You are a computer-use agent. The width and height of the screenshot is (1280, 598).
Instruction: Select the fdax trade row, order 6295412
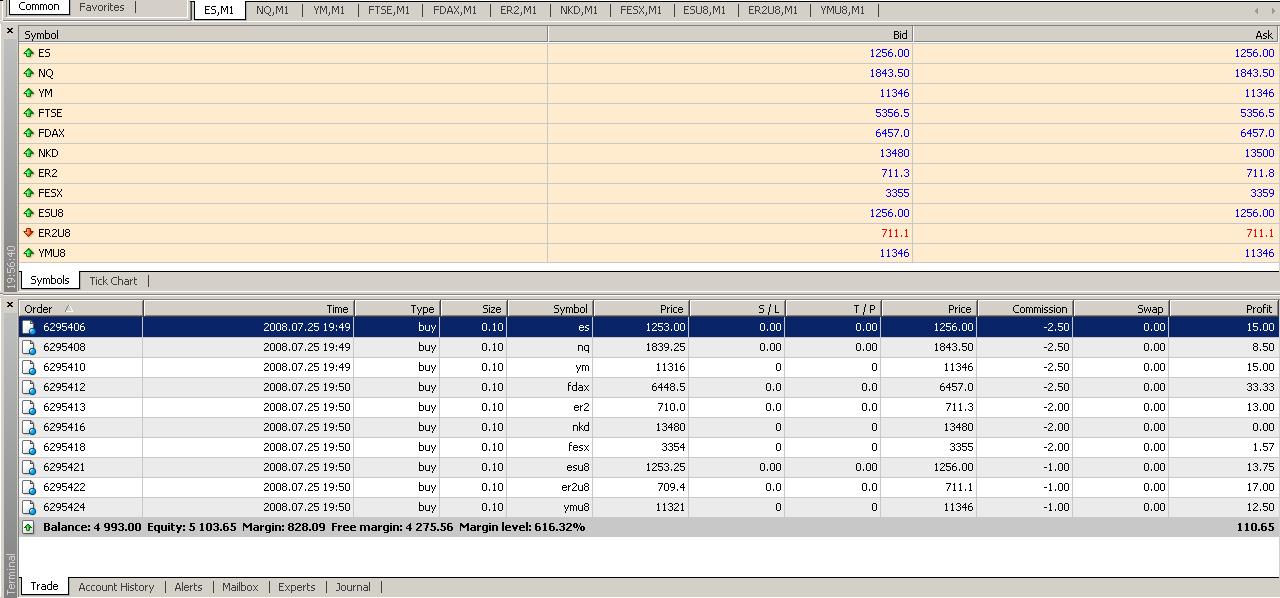pyautogui.click(x=600, y=387)
